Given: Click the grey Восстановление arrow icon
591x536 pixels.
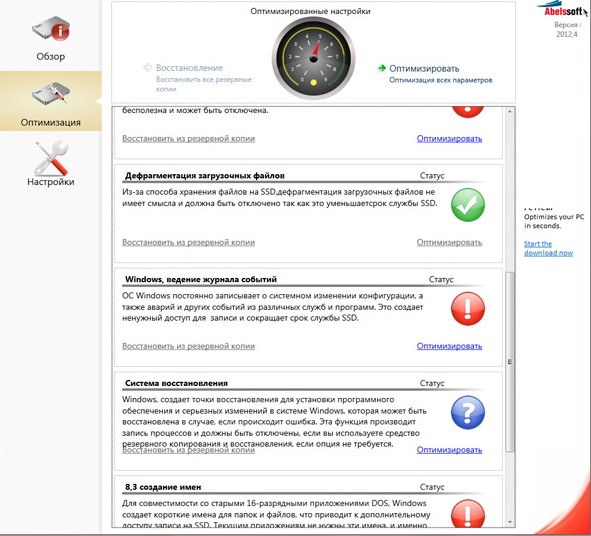Looking at the screenshot, I should pos(147,67).
